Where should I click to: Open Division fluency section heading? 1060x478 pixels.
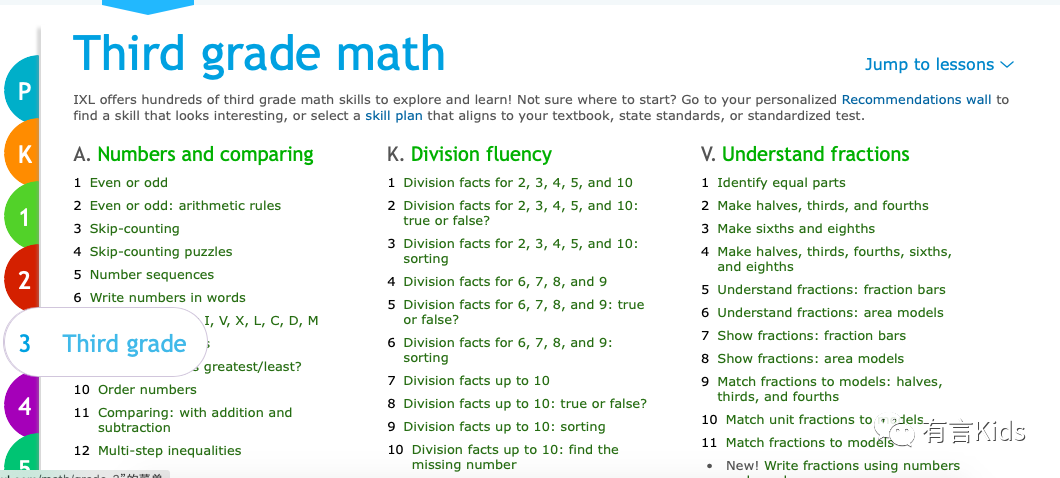pyautogui.click(x=481, y=154)
